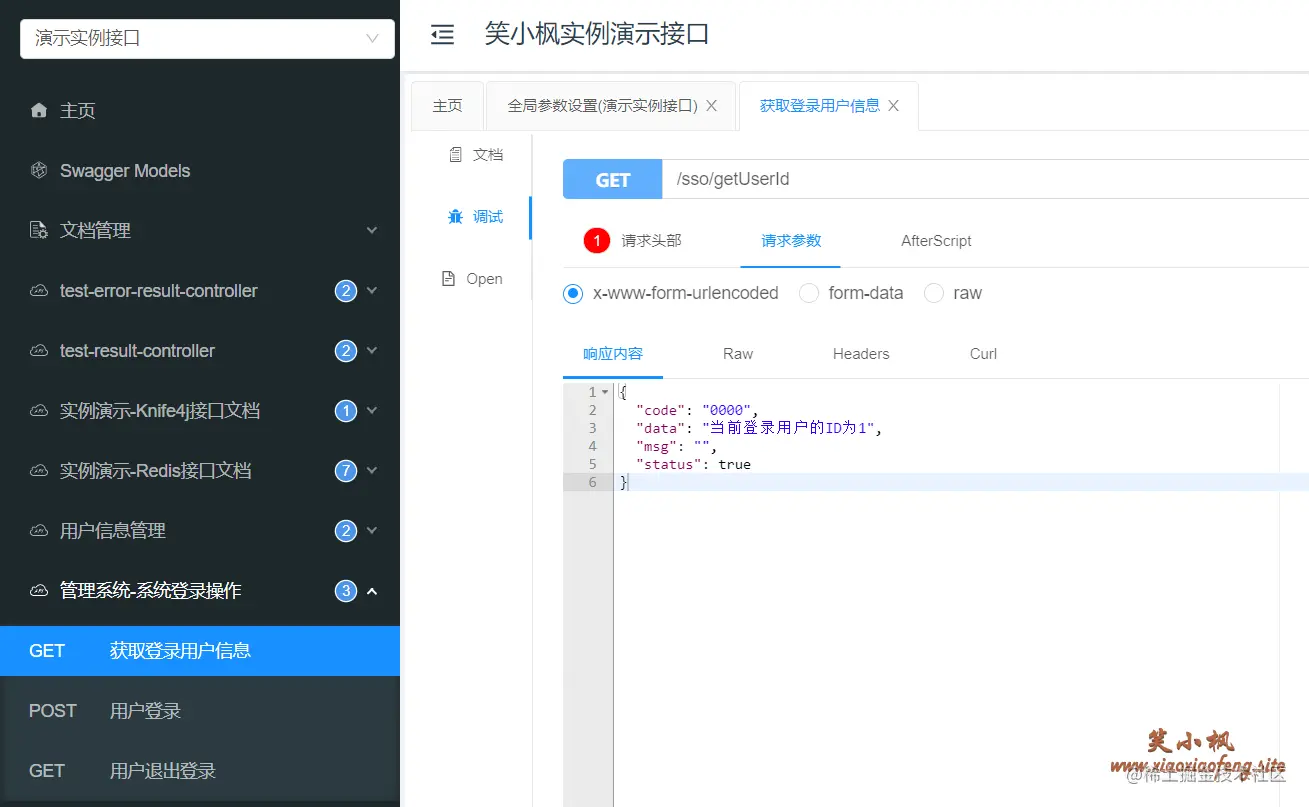Click the Swagger Models cube icon

[39, 171]
